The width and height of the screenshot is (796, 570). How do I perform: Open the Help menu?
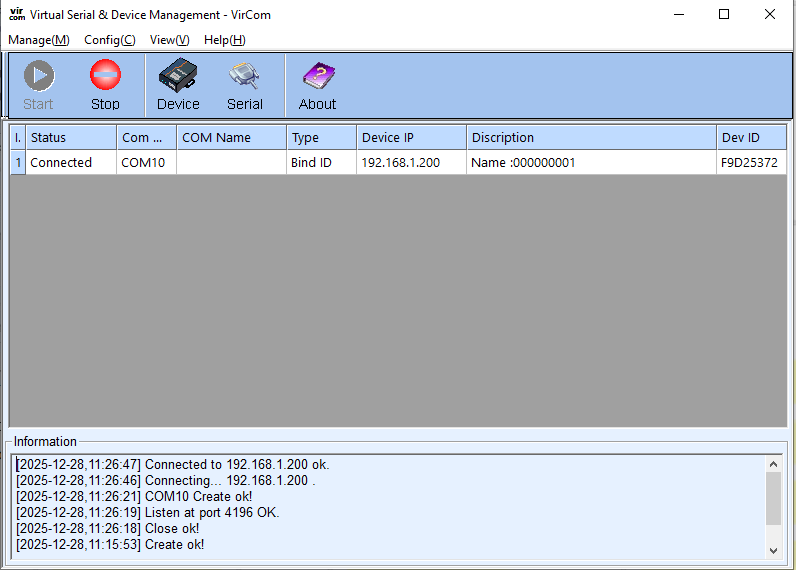coord(224,40)
